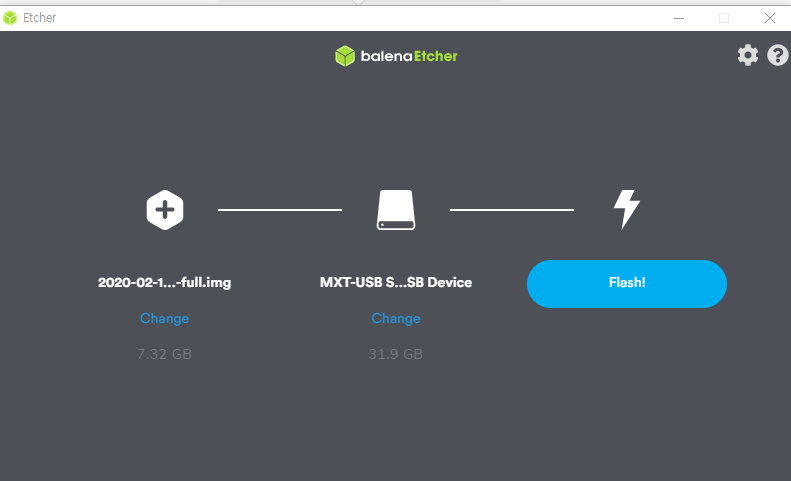The image size is (791, 481).
Task: Change the MXT-USB target device
Action: tap(396, 318)
